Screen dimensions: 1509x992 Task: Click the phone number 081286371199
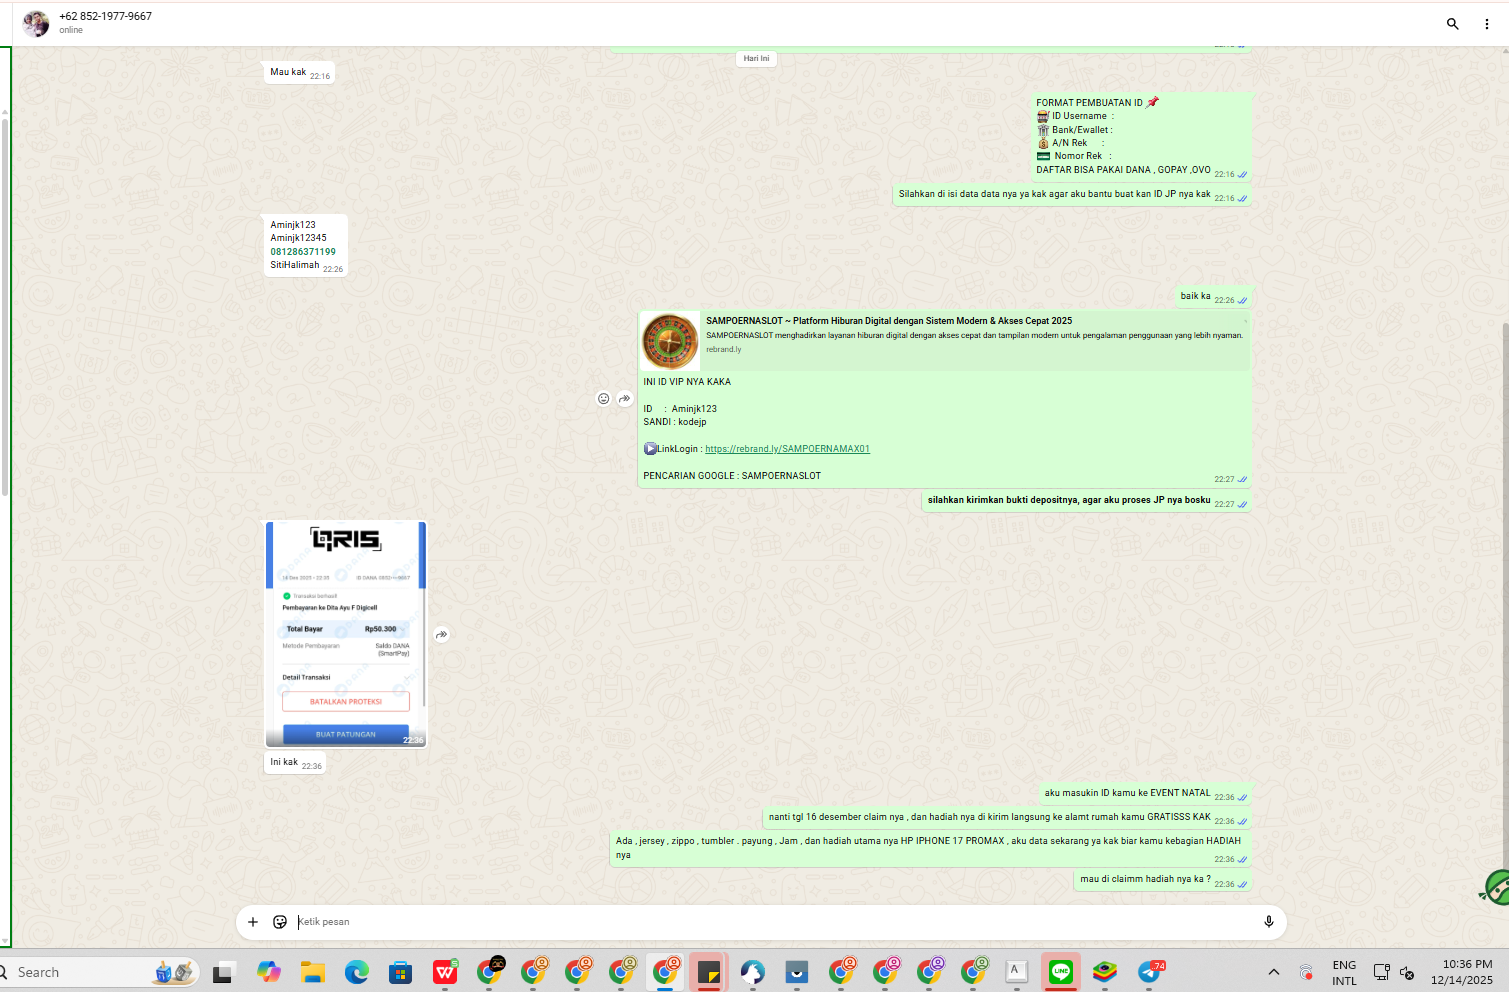pos(303,252)
